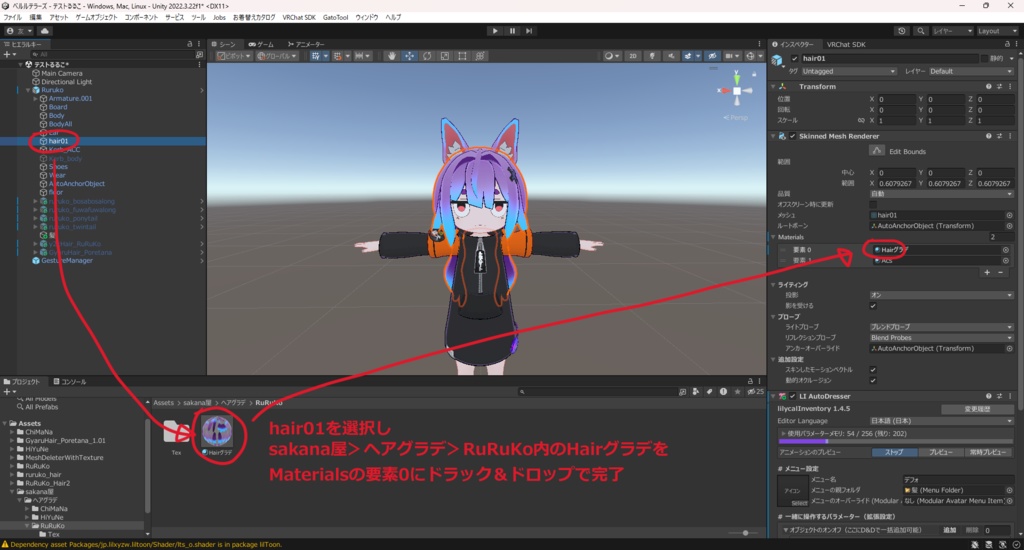Select hair01 in the hierarchy
This screenshot has width=1024, height=550.
[58, 141]
